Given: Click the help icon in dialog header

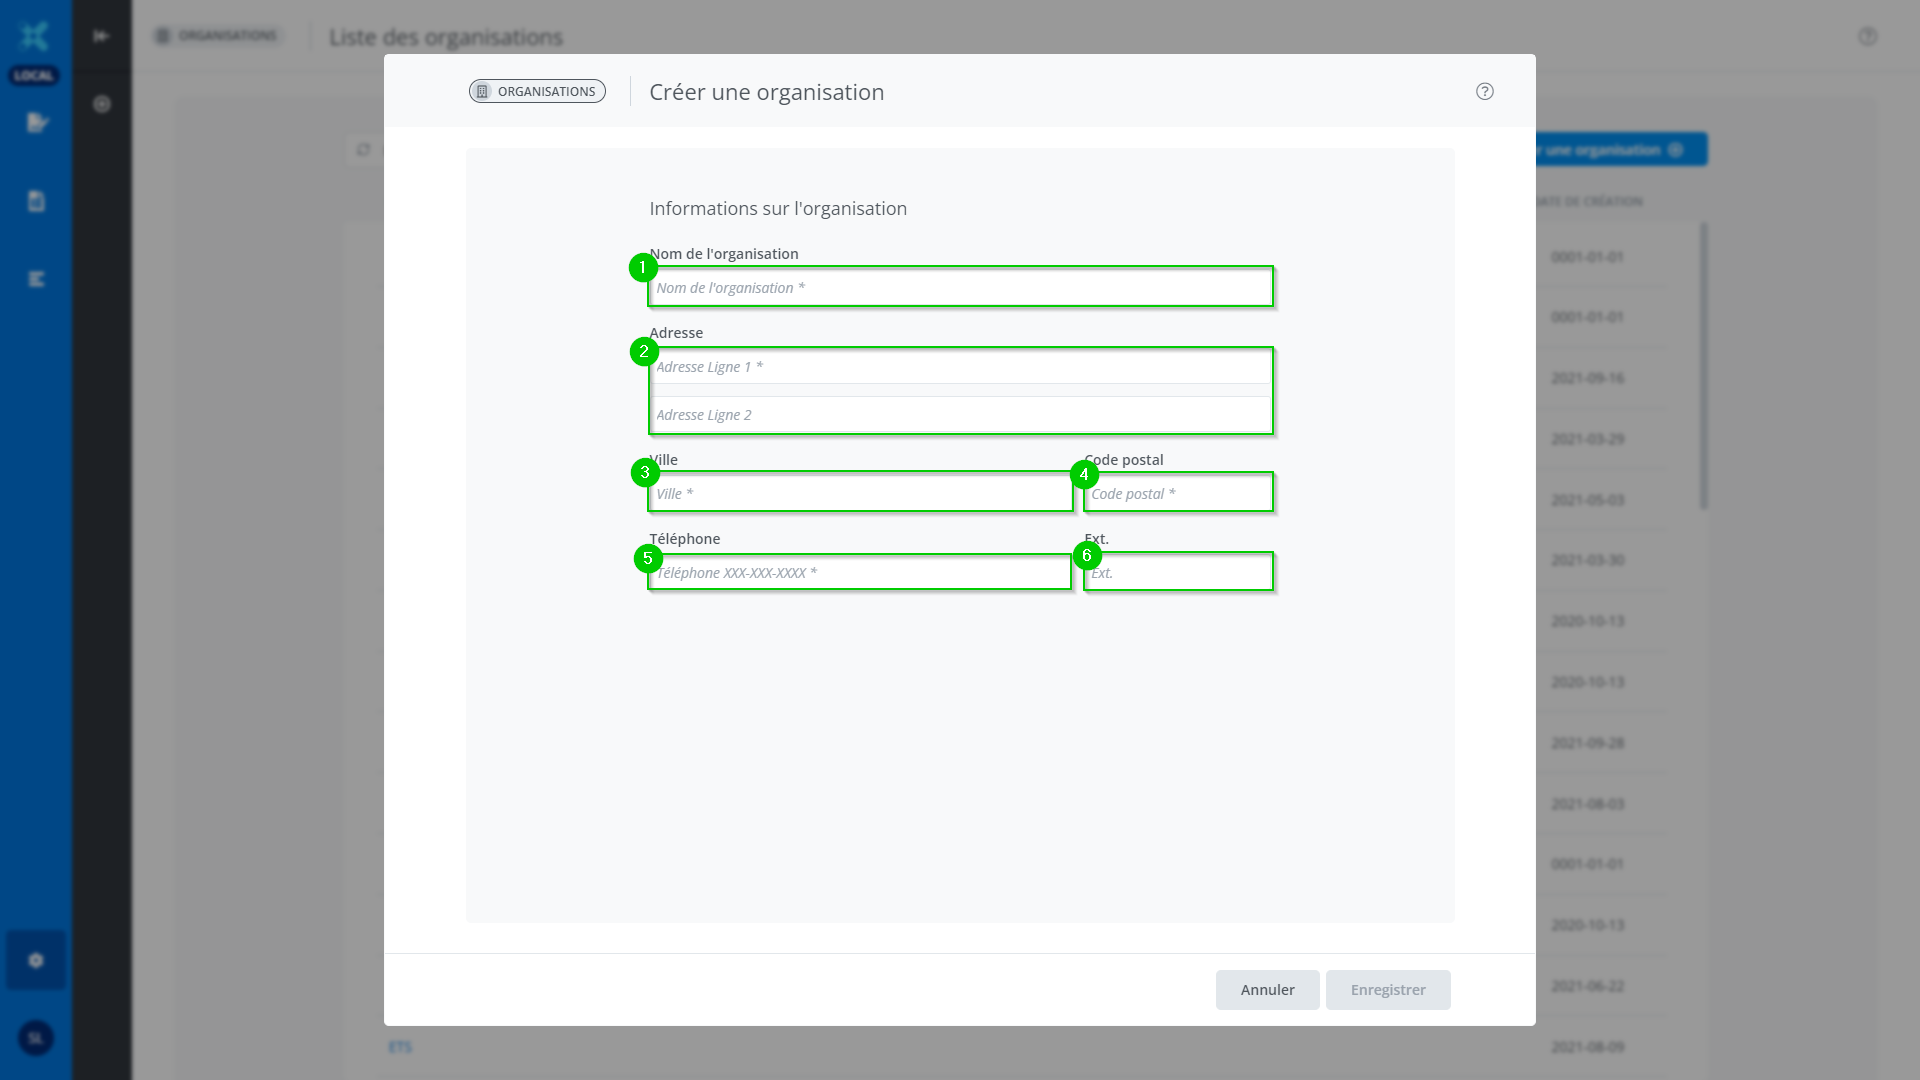Looking at the screenshot, I should click(x=1484, y=91).
